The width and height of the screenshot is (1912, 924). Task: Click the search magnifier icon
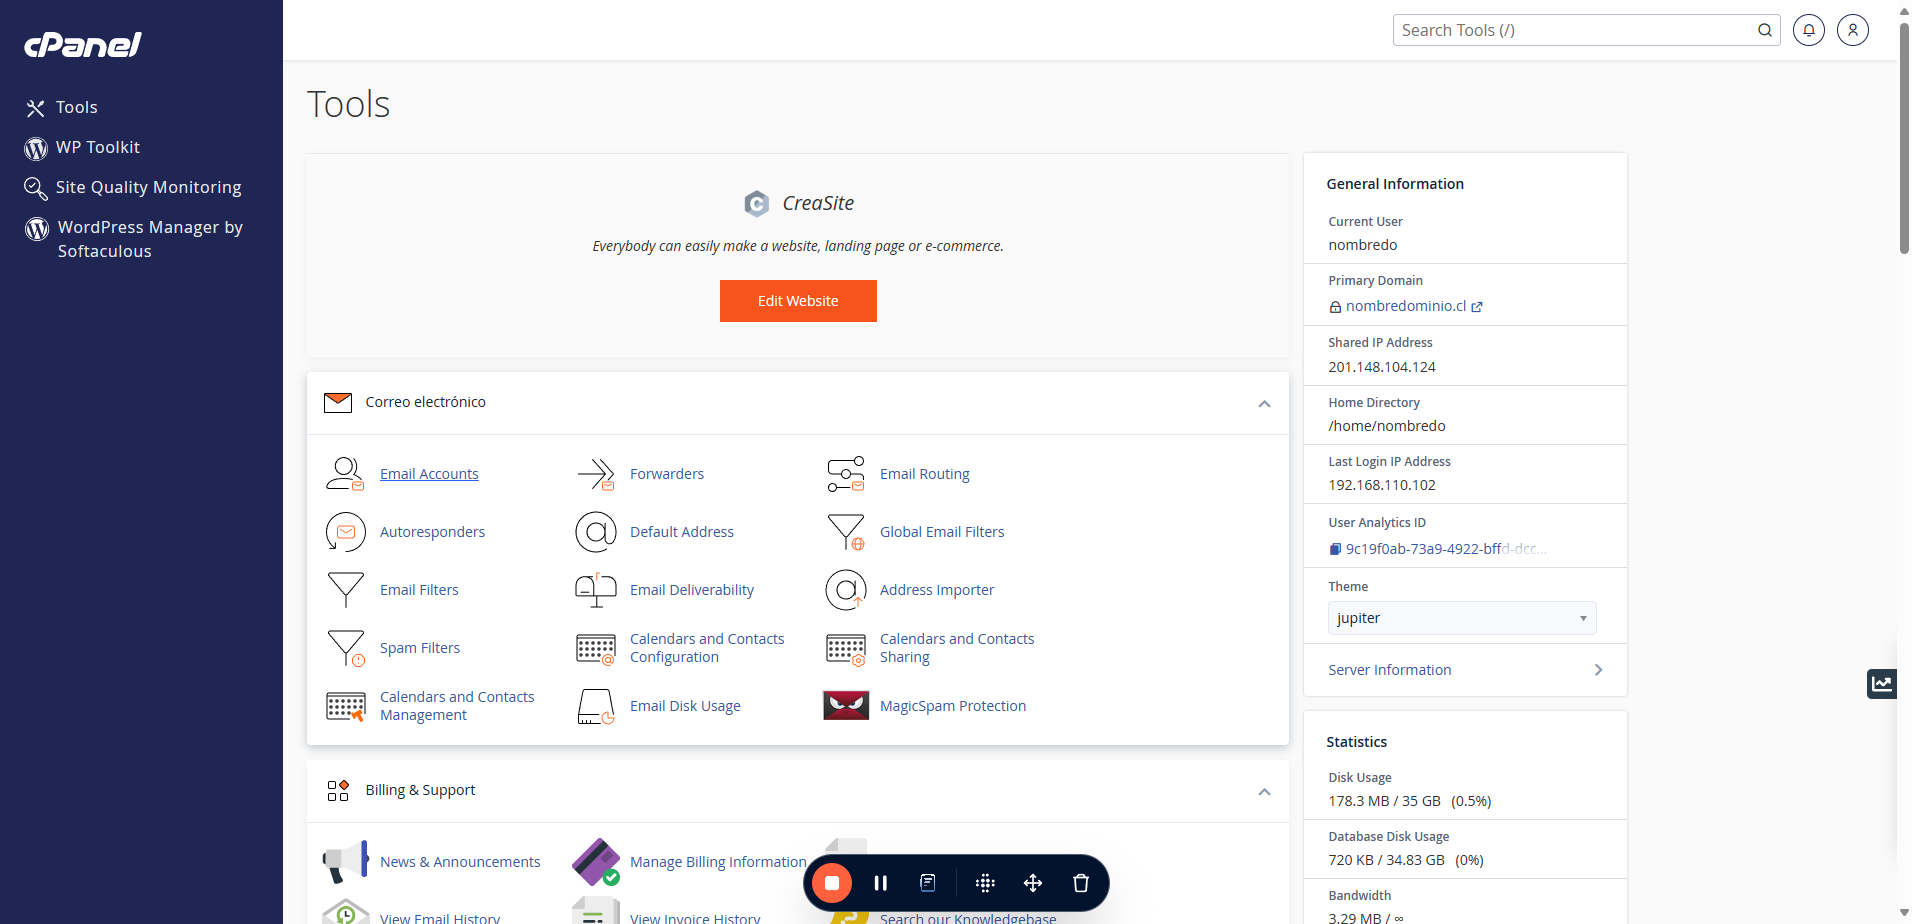pyautogui.click(x=1765, y=30)
